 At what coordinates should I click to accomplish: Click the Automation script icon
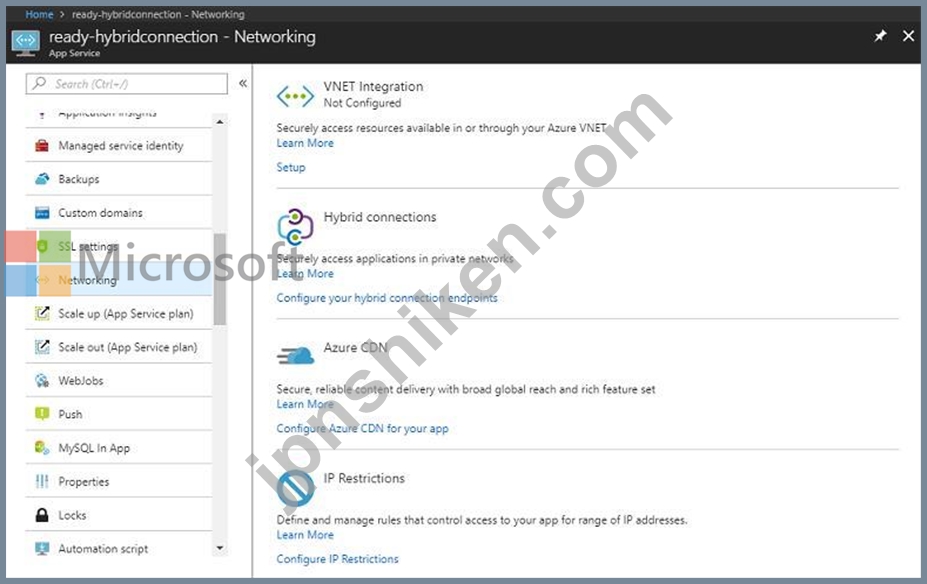click(42, 549)
